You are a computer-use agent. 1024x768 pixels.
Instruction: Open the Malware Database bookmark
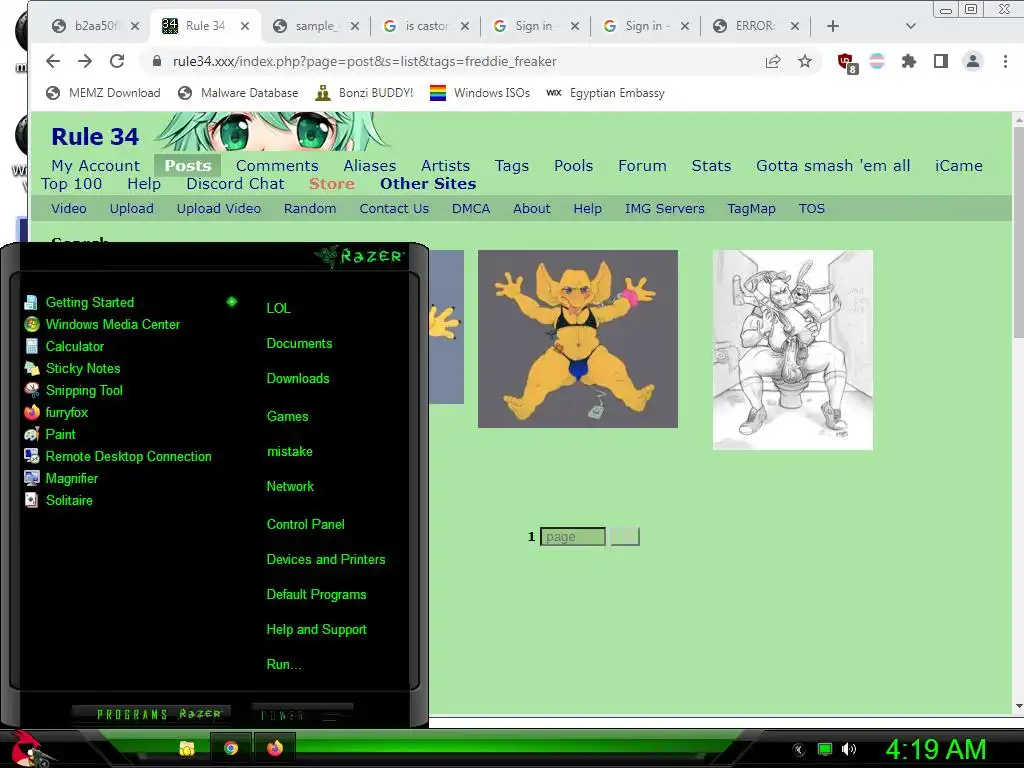pyautogui.click(x=238, y=93)
